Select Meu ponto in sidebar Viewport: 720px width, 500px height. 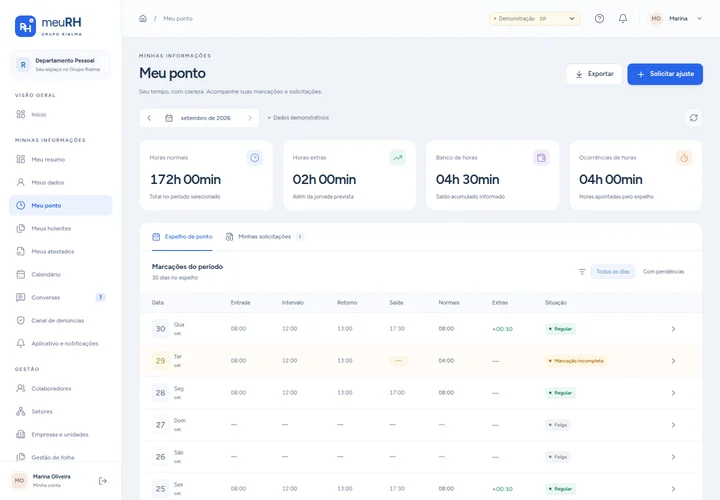(x=61, y=205)
